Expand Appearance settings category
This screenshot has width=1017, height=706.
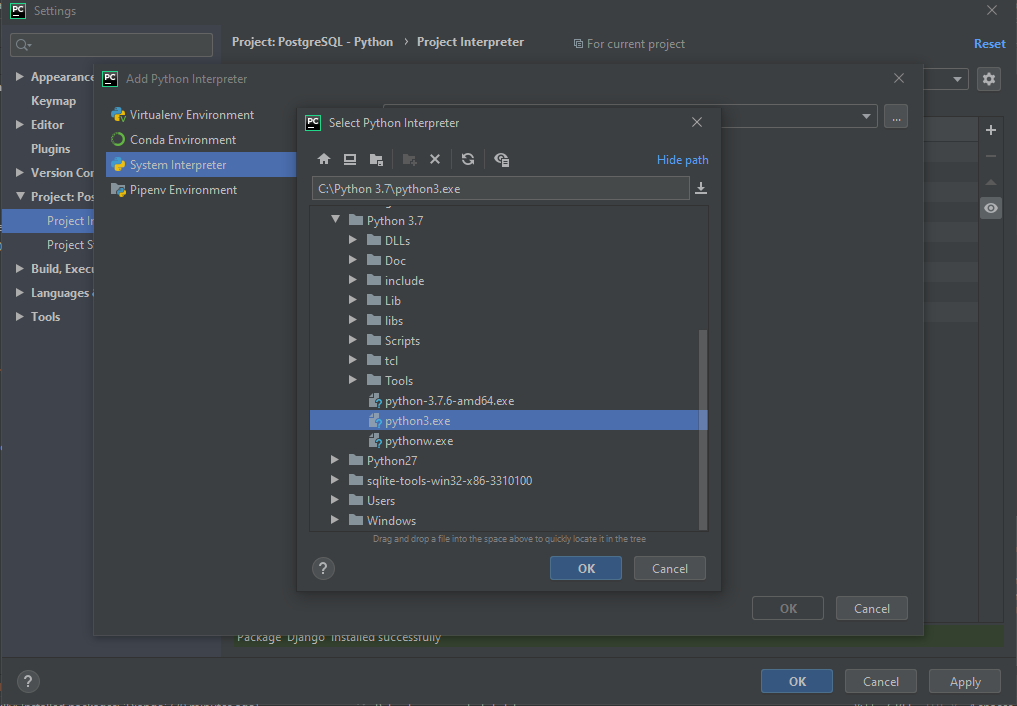pyautogui.click(x=19, y=76)
